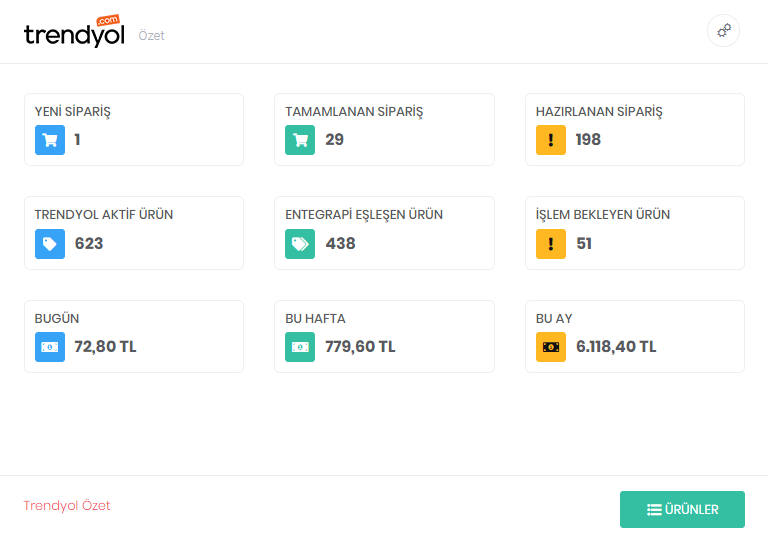Click the Özet header label
Image resolution: width=768 pixels, height=541 pixels.
[152, 36]
